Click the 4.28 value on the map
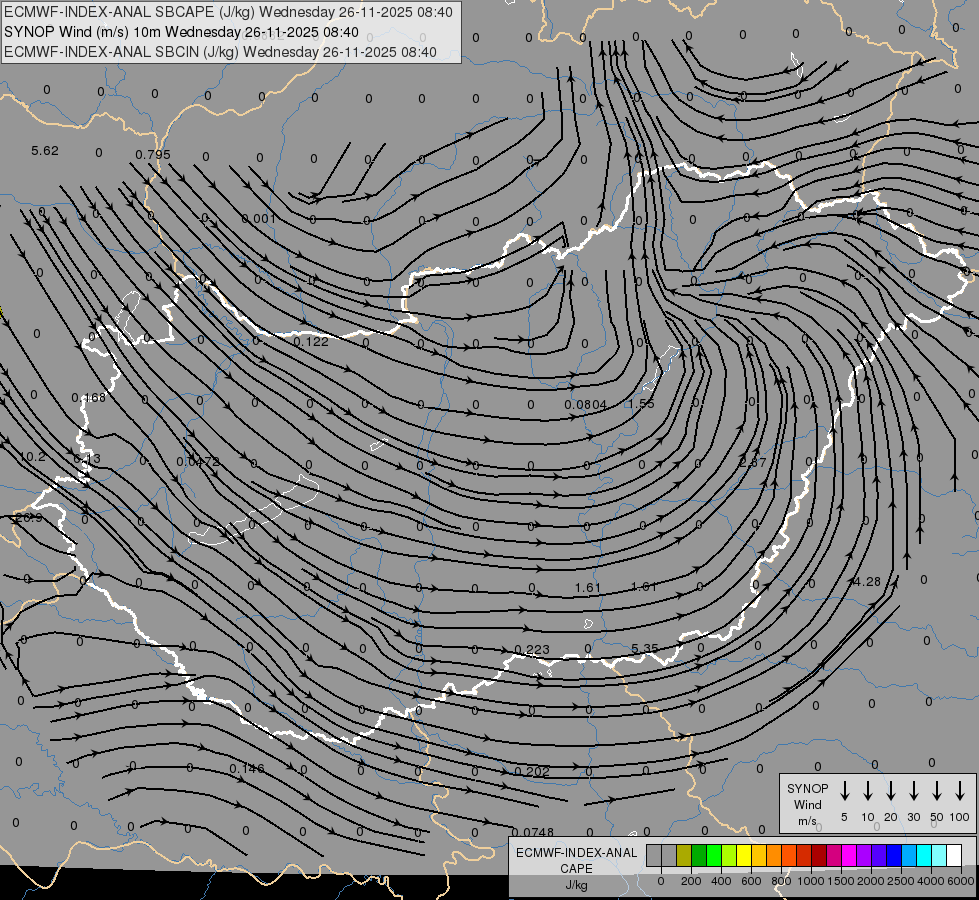 pyautogui.click(x=867, y=581)
